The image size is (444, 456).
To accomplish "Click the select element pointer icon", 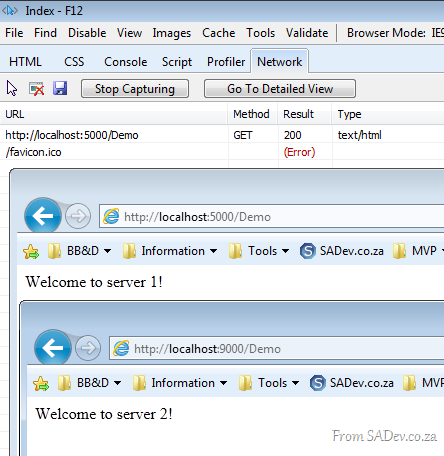I will tap(12, 89).
